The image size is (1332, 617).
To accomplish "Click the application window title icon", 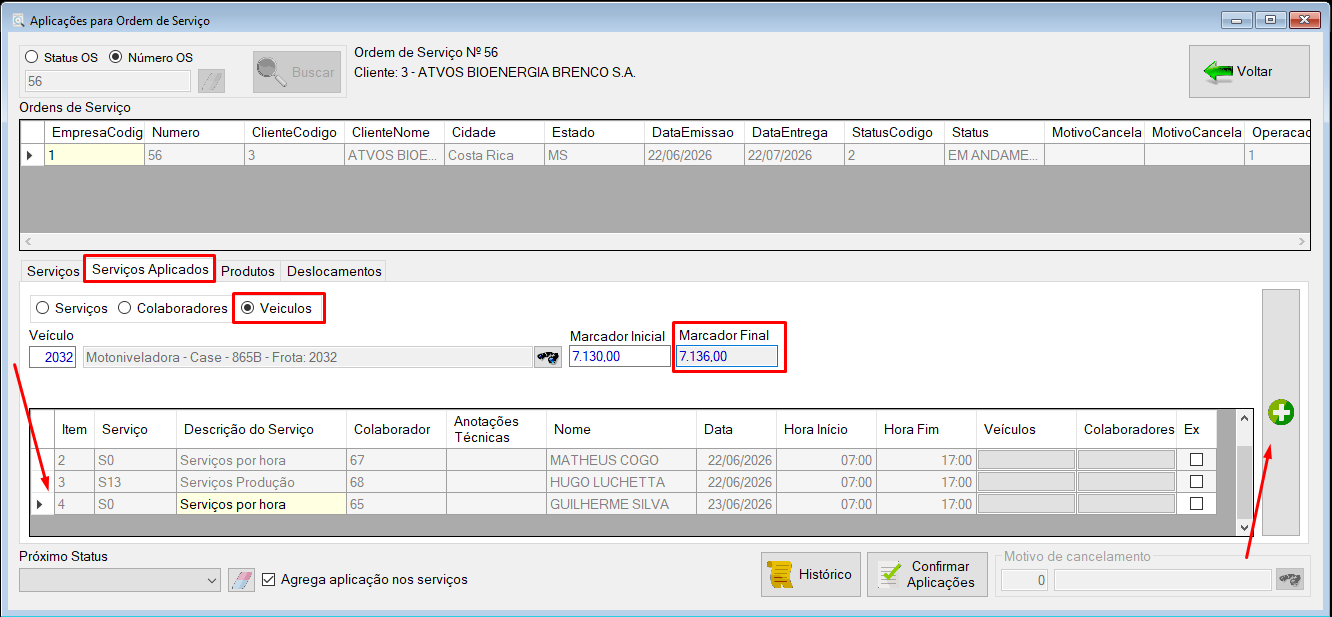I will coord(16,20).
